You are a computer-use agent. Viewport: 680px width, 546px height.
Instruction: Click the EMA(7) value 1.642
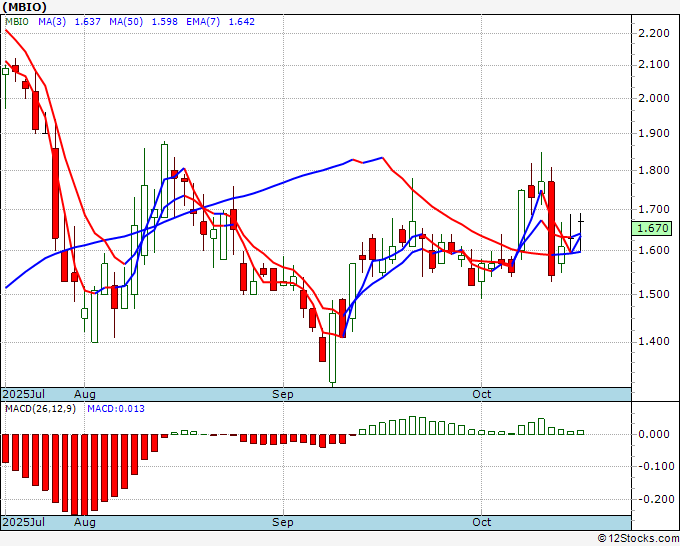[x=242, y=22]
